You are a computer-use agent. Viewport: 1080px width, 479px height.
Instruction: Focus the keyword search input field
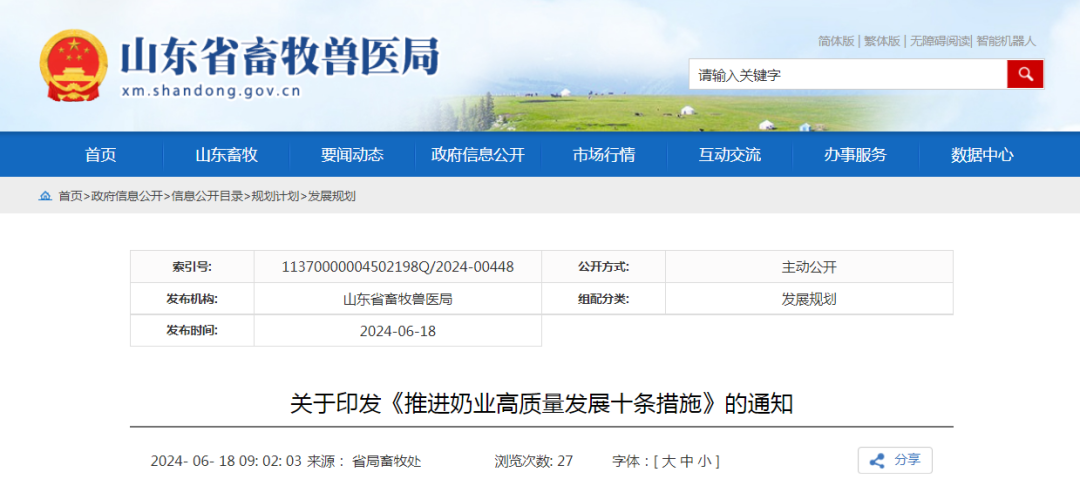click(x=848, y=74)
